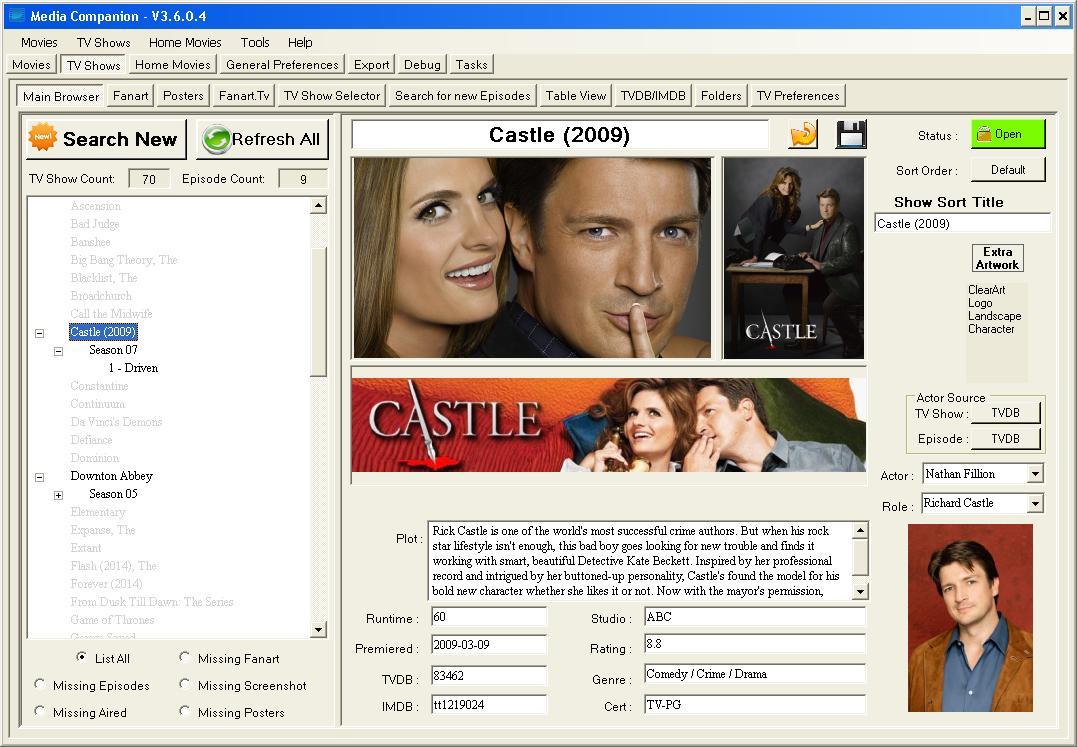
Task: Click the Runtime field showing 60
Action: click(x=488, y=617)
